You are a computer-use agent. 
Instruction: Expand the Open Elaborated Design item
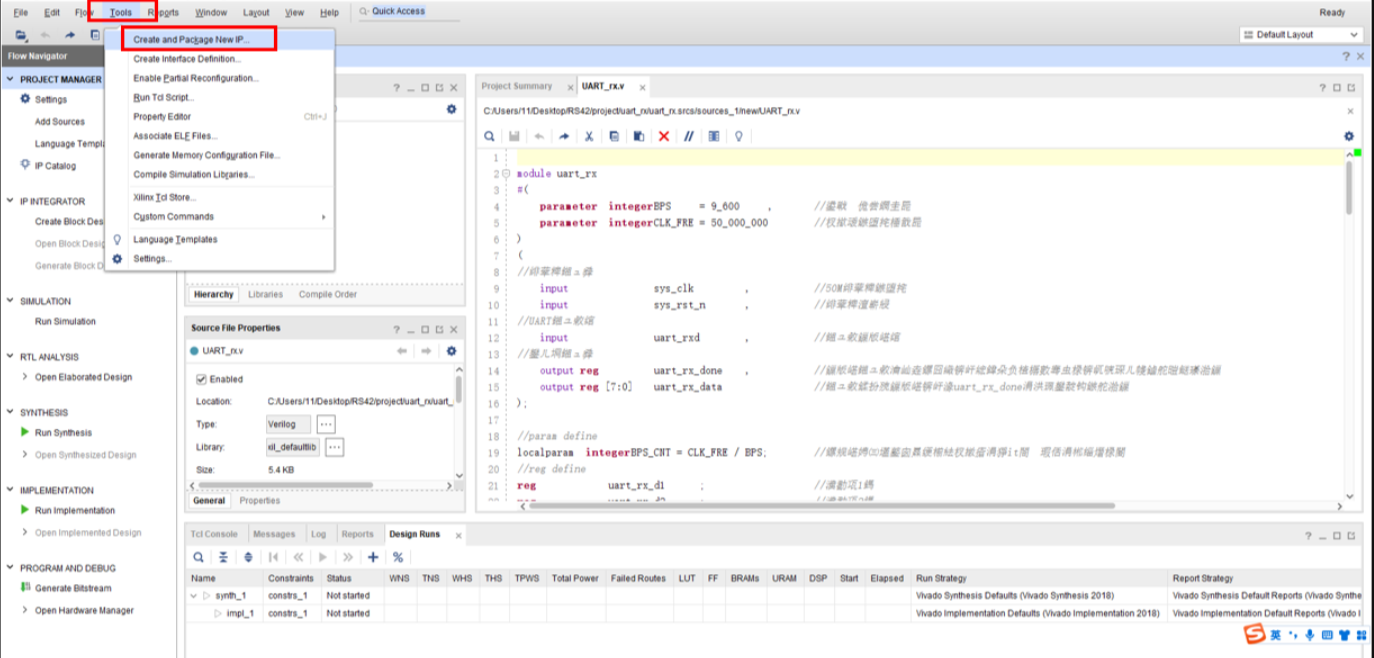26,377
